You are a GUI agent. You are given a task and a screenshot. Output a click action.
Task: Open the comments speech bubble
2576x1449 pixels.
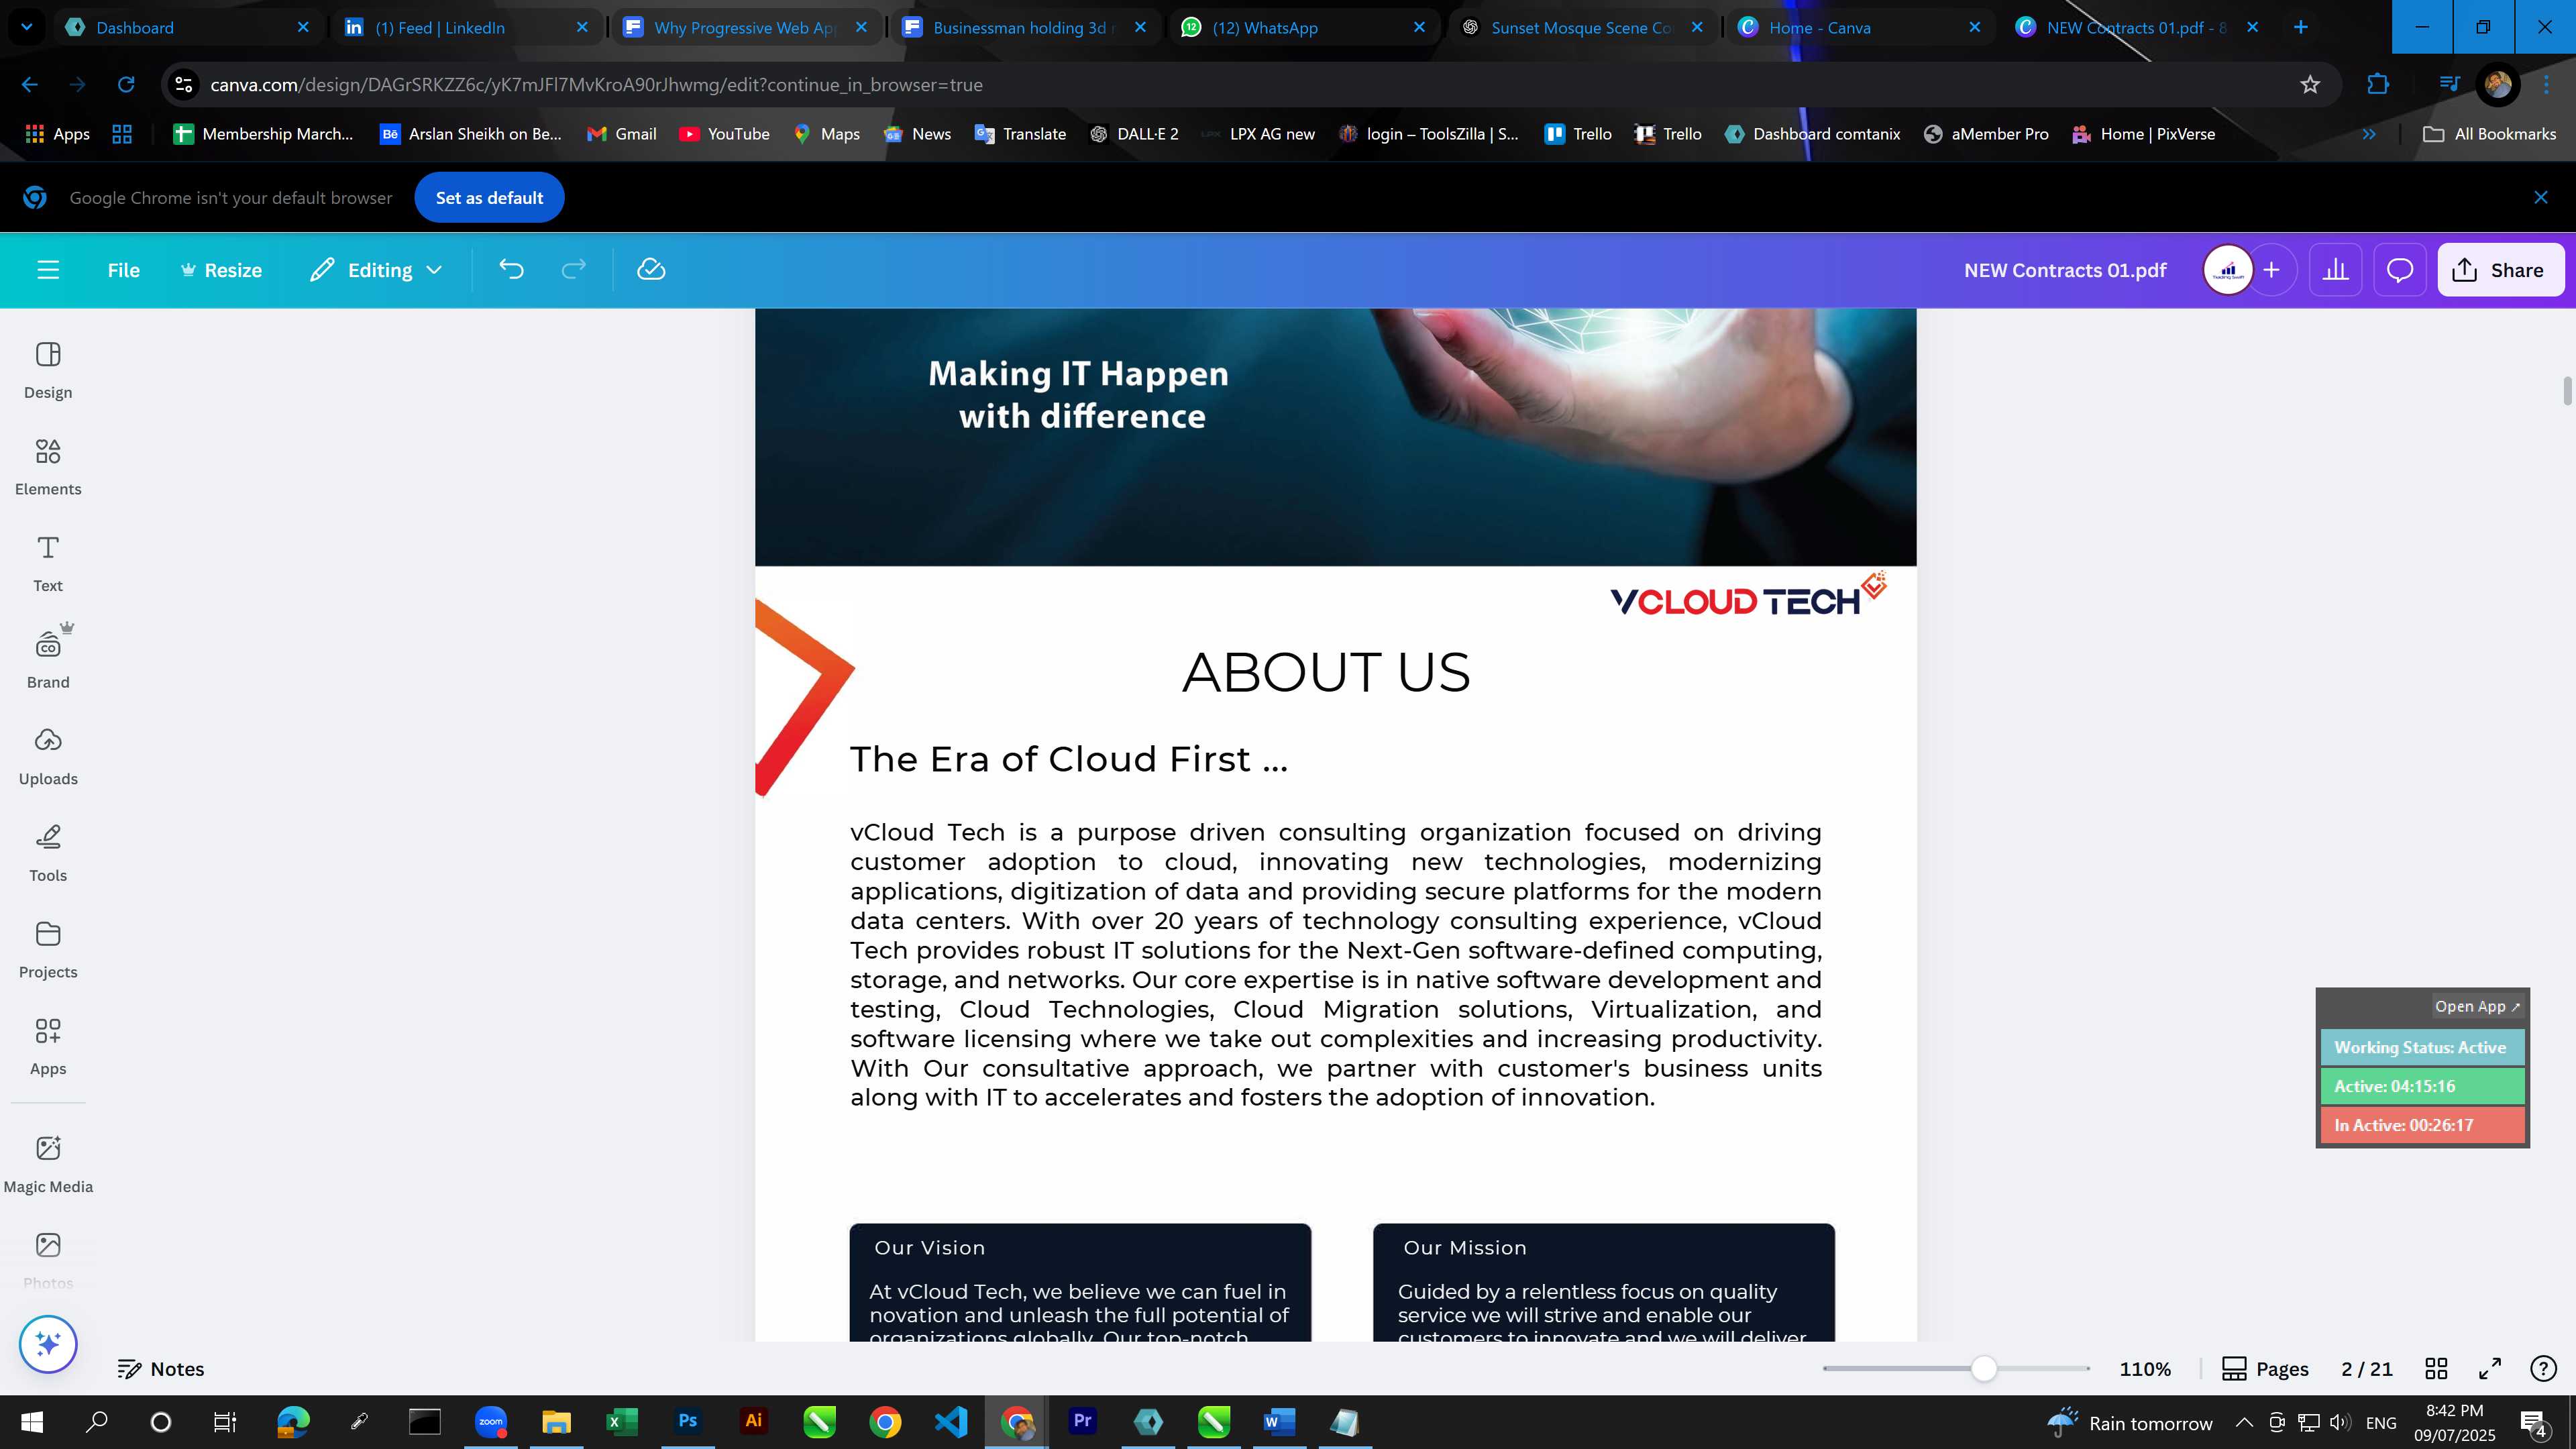(x=2400, y=270)
